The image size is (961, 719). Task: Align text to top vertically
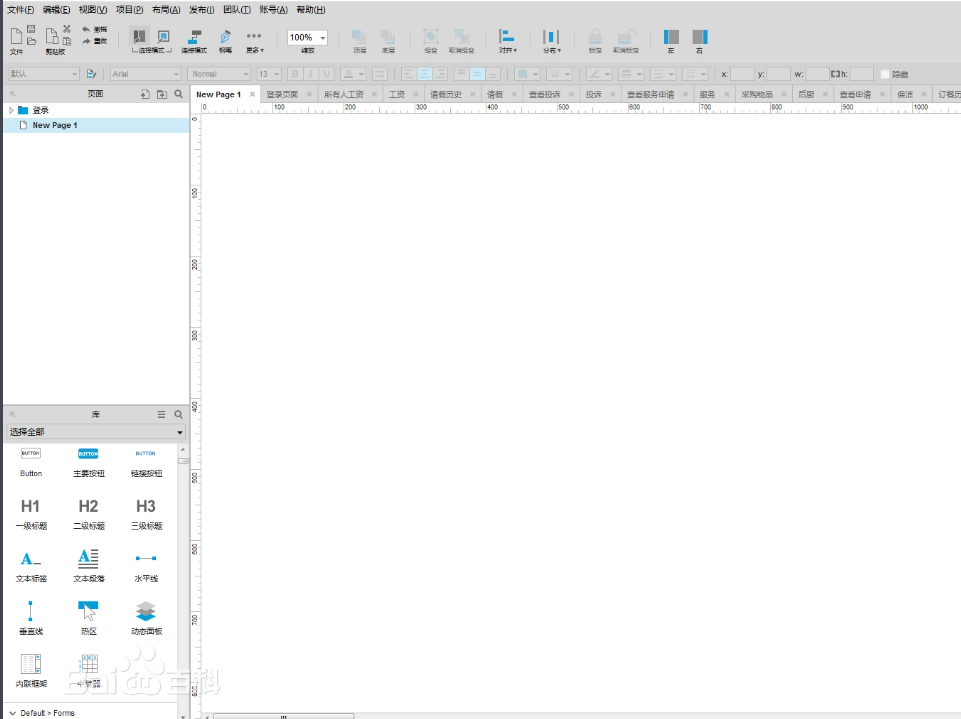(x=462, y=74)
